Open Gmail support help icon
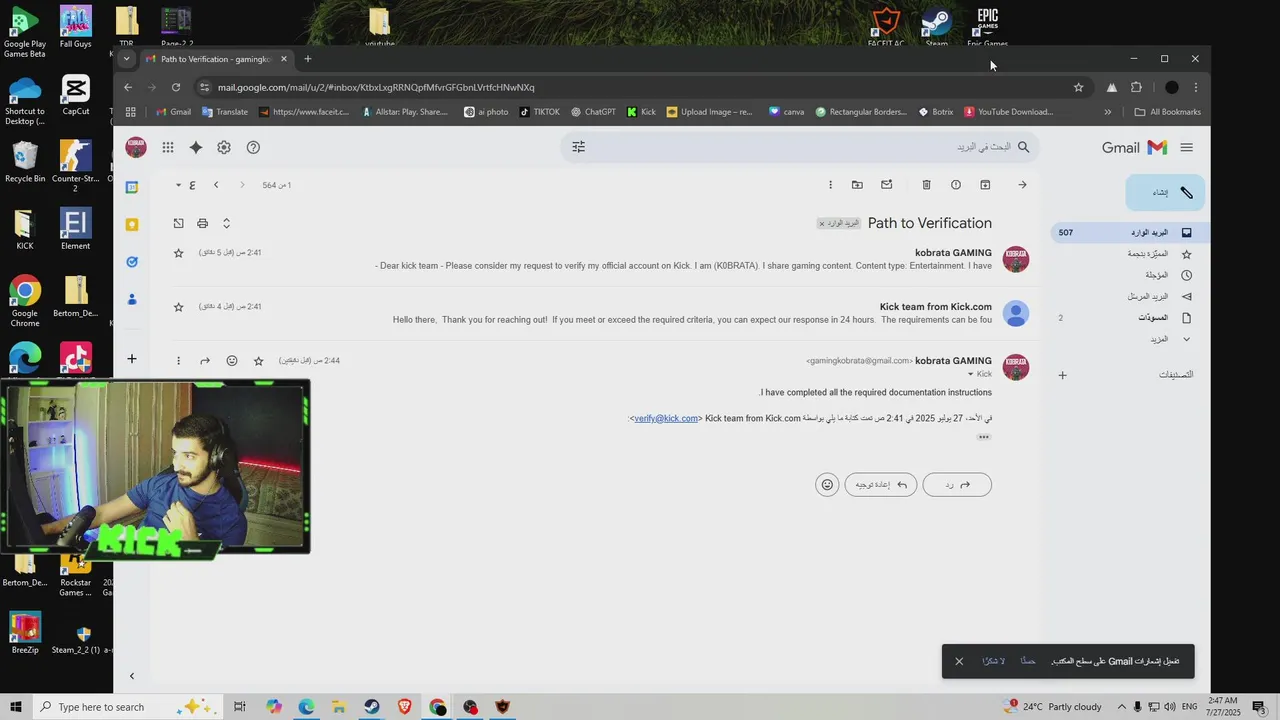 tap(253, 147)
